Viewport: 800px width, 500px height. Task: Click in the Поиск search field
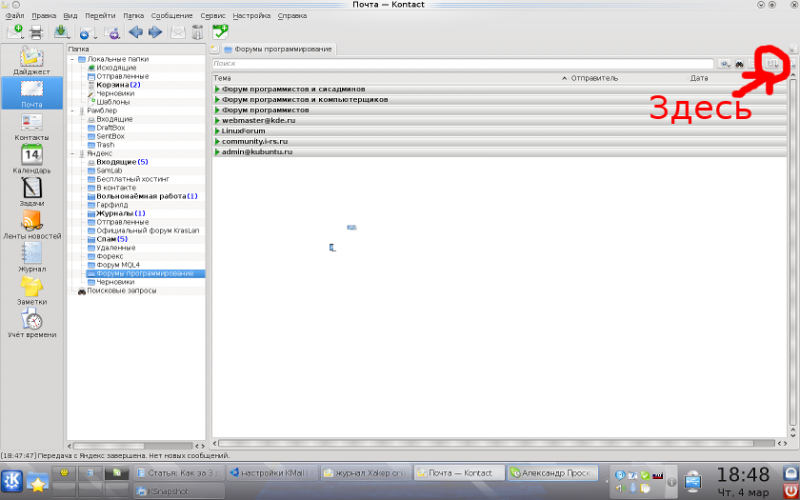pyautogui.click(x=463, y=64)
